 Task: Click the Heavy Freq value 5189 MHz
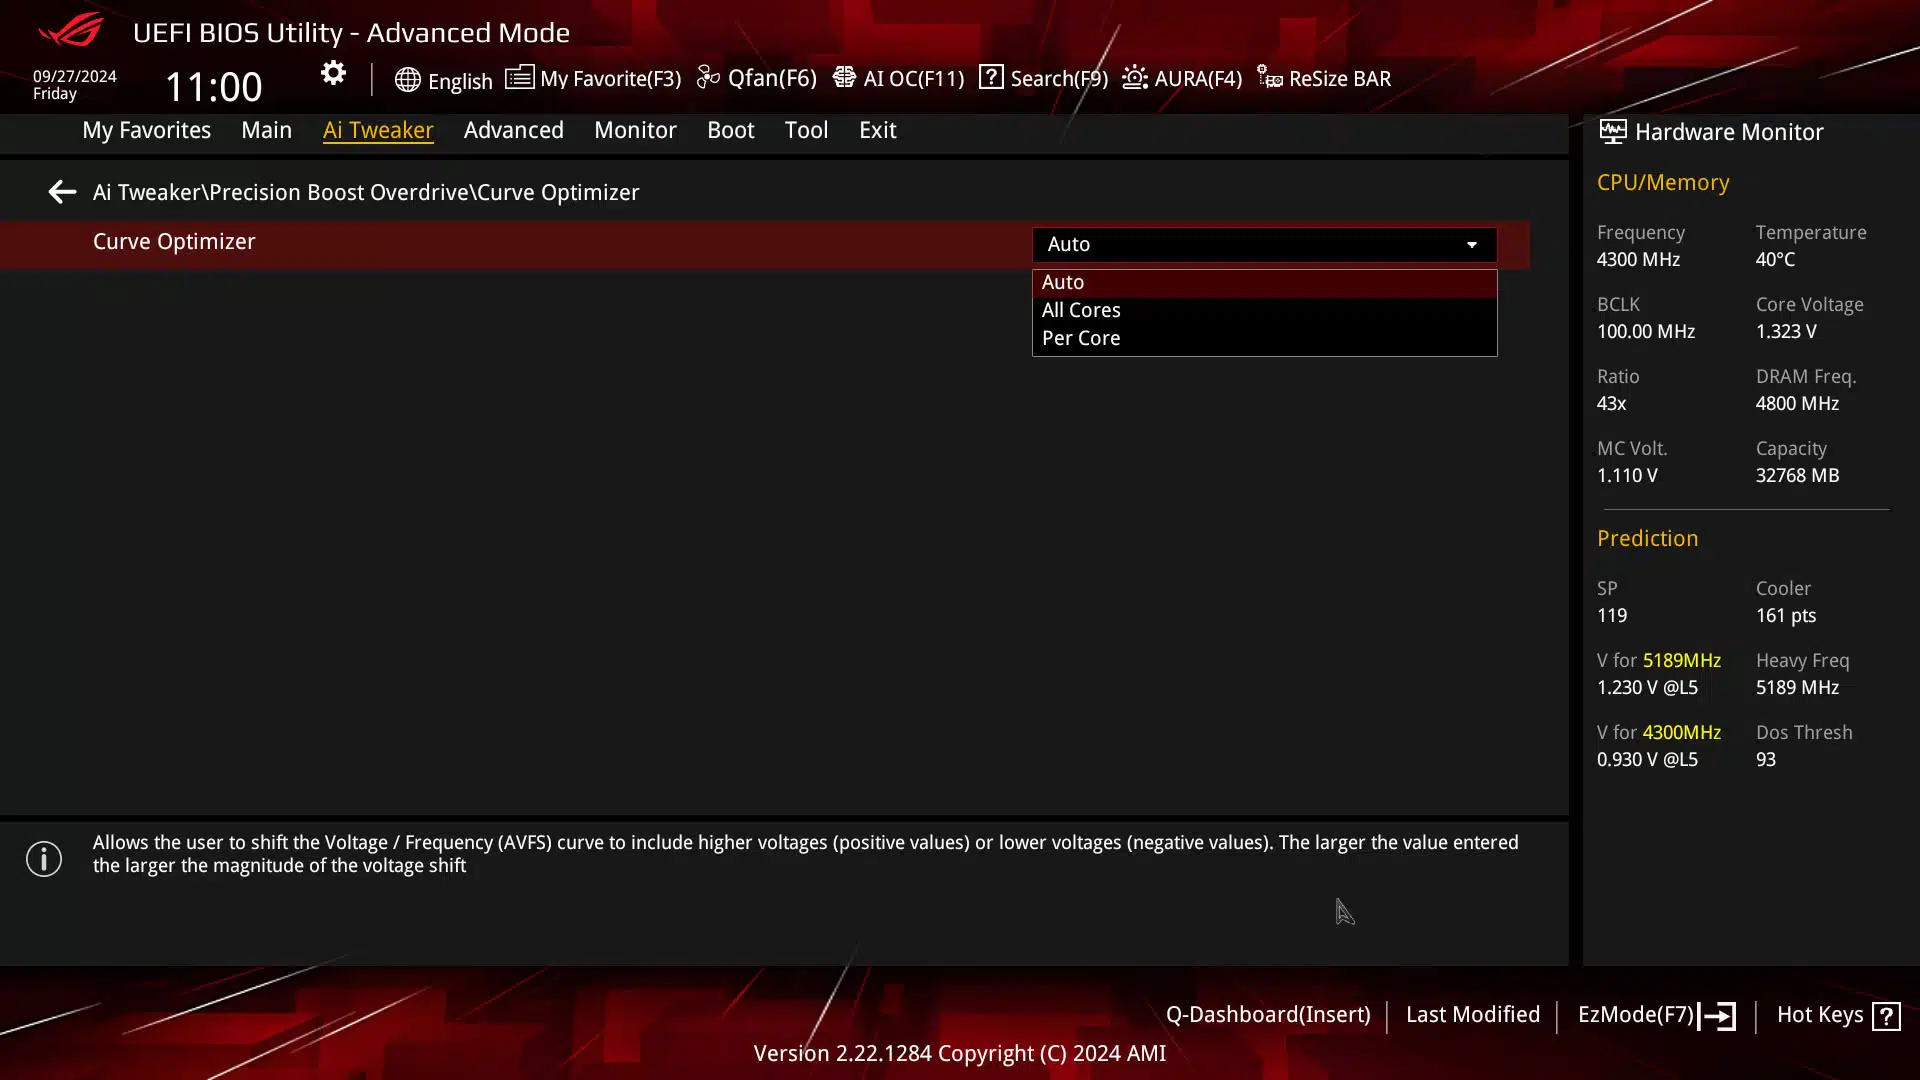pyautogui.click(x=1797, y=688)
